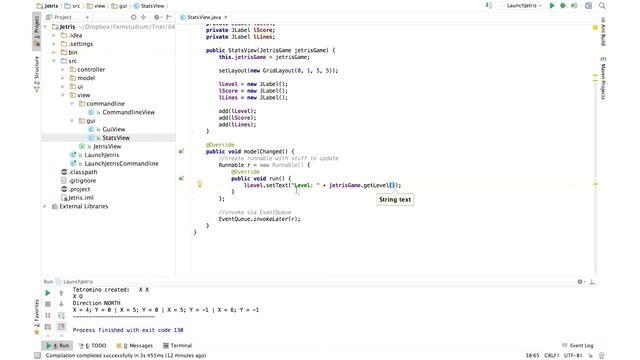Expand the bin folder
This screenshot has height=360, width=640.
pyautogui.click(x=54, y=53)
